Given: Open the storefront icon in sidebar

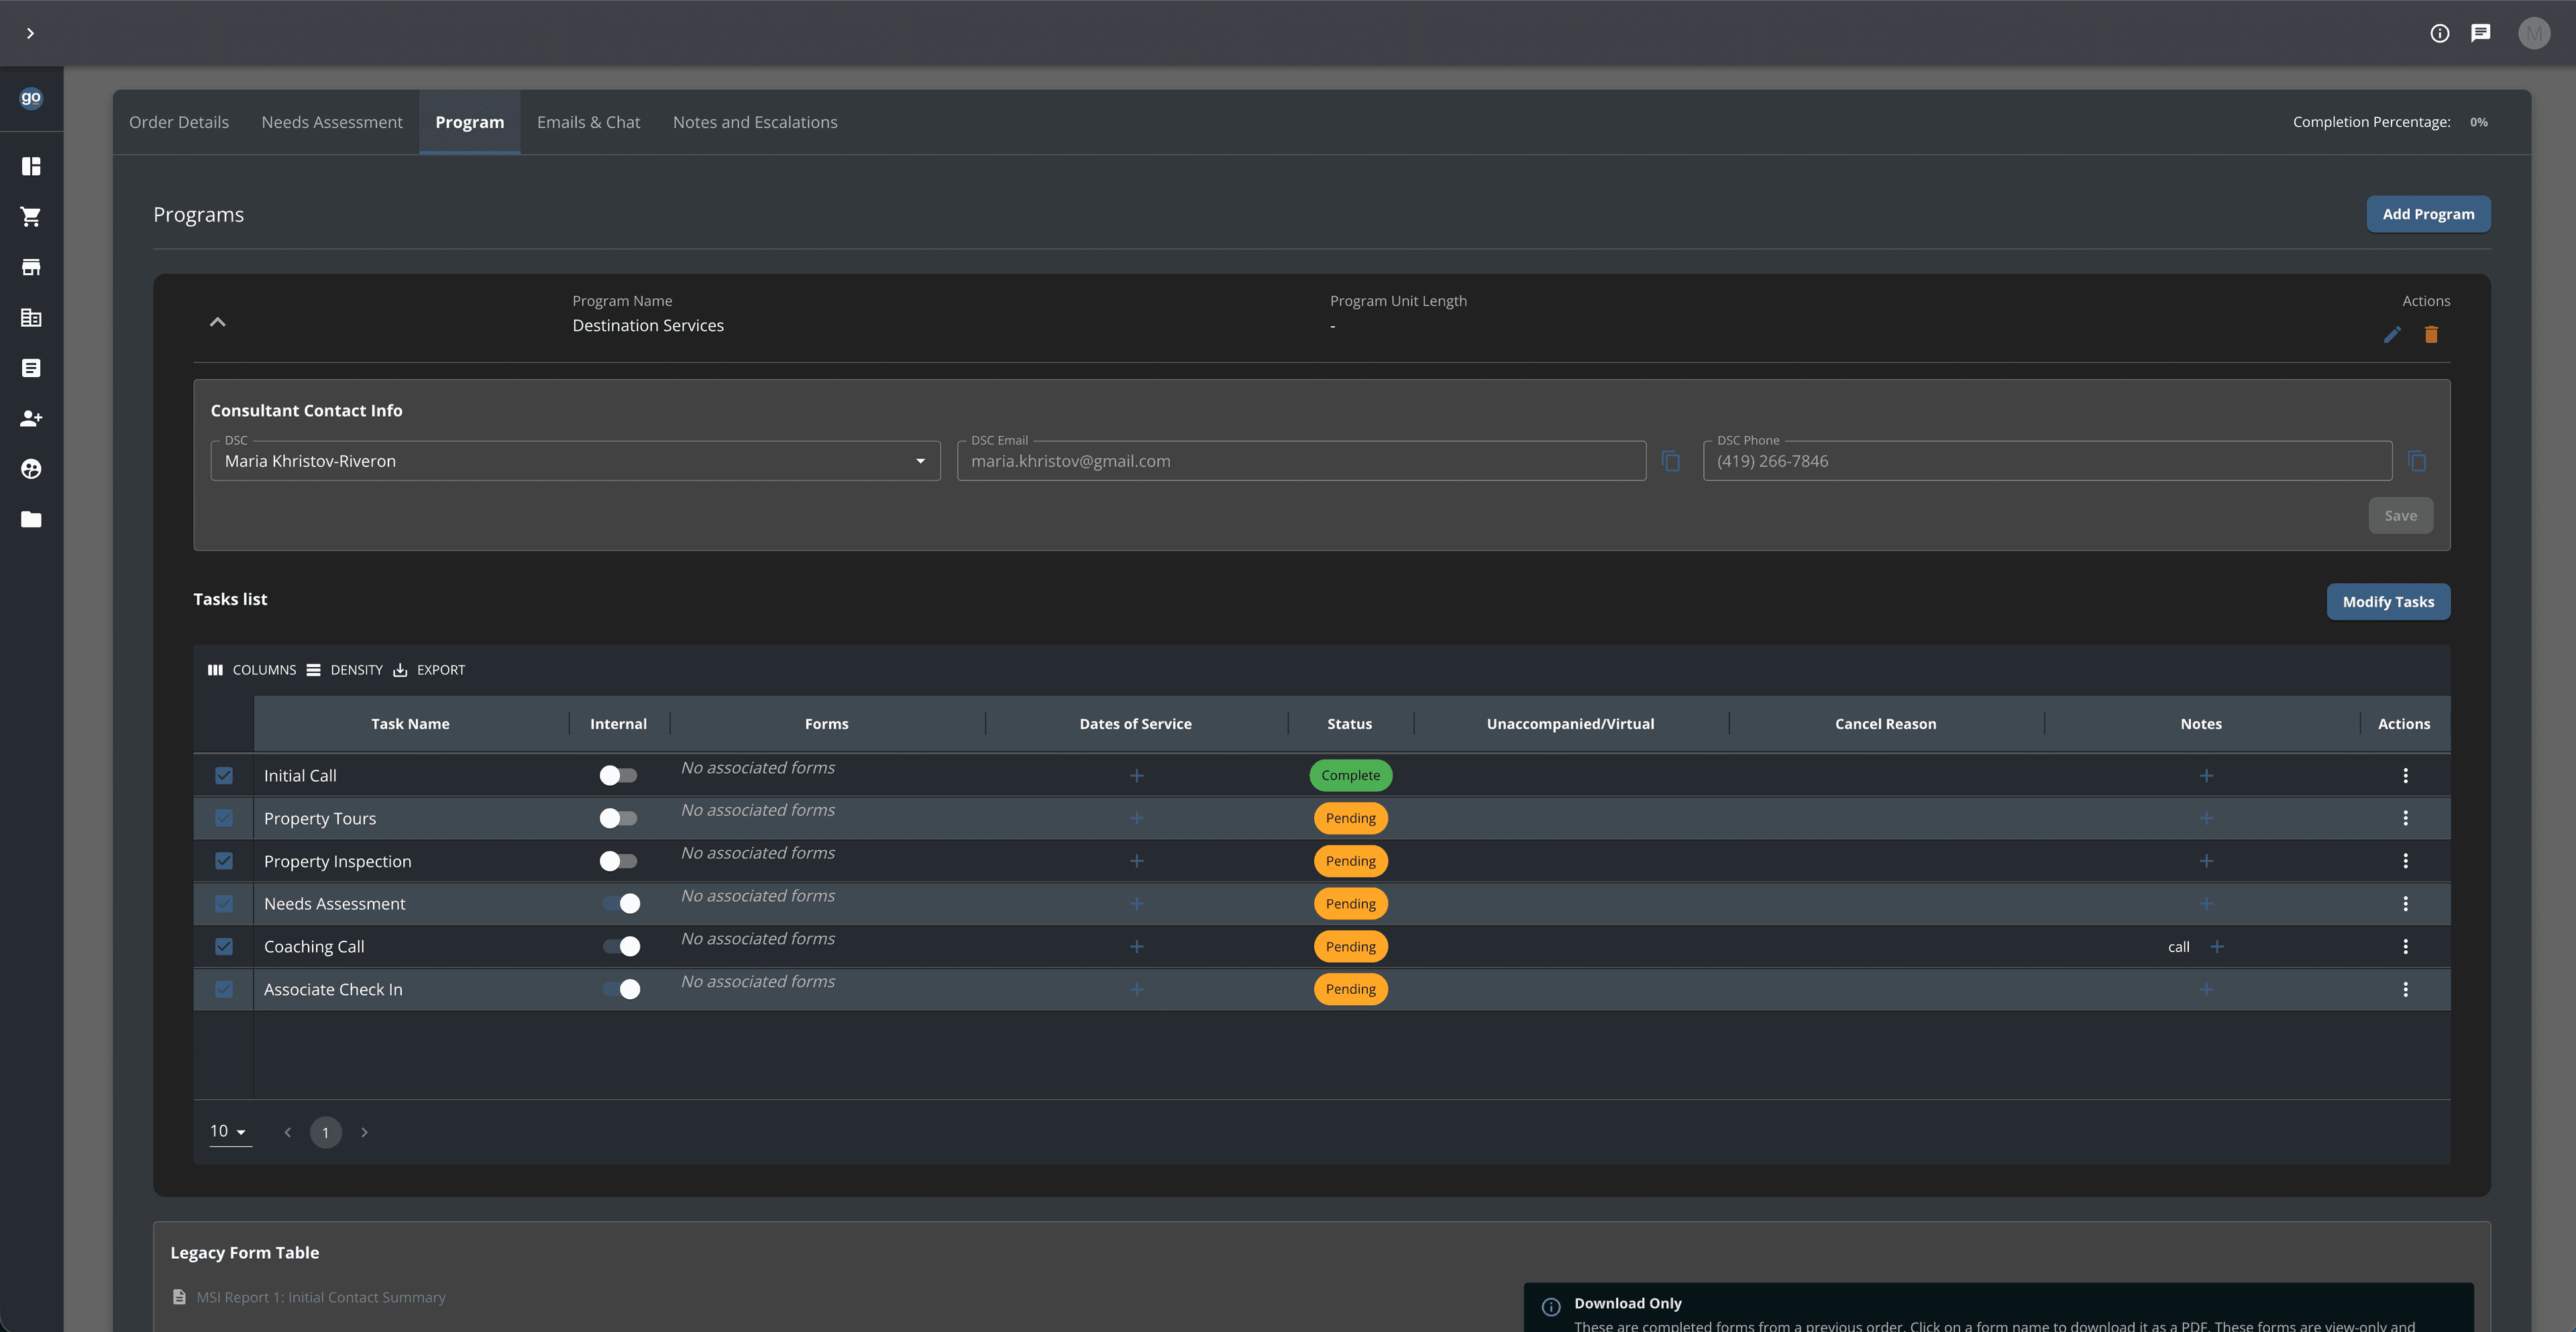Looking at the screenshot, I should pos(31,267).
